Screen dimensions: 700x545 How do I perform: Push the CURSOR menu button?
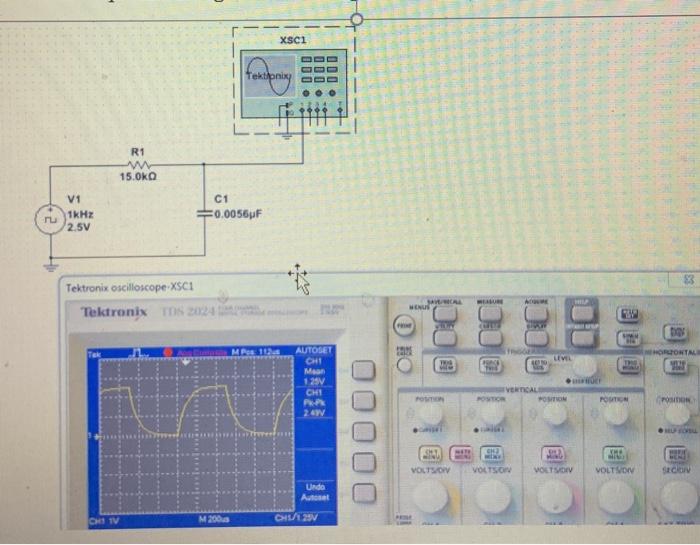coord(490,337)
